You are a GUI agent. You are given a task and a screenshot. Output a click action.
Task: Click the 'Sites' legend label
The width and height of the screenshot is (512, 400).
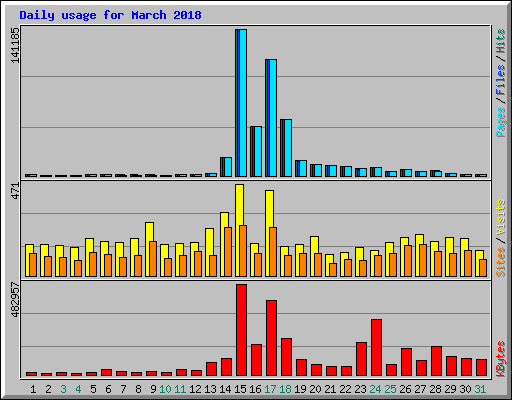pos(500,262)
